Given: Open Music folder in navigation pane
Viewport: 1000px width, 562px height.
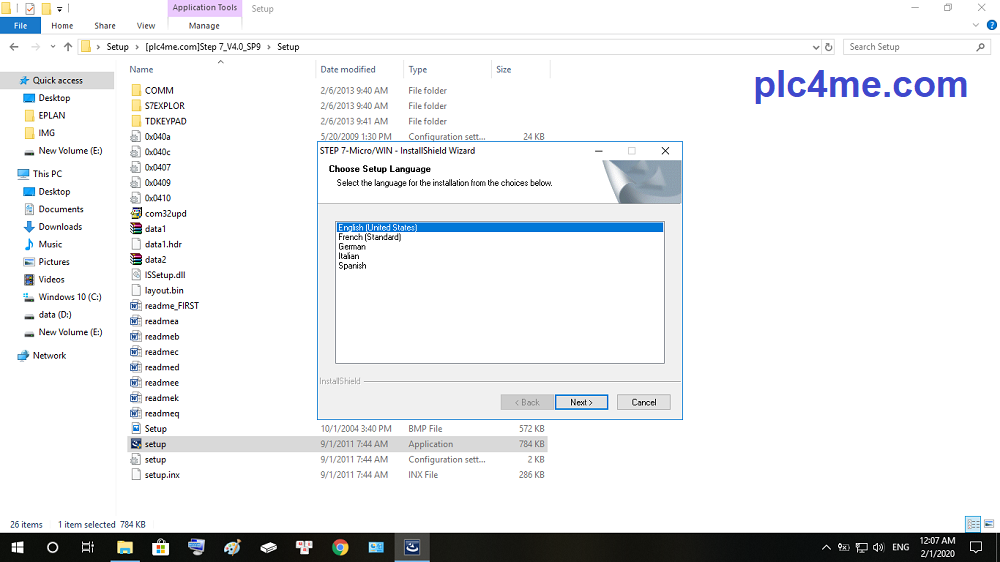Looking at the screenshot, I should (50, 244).
